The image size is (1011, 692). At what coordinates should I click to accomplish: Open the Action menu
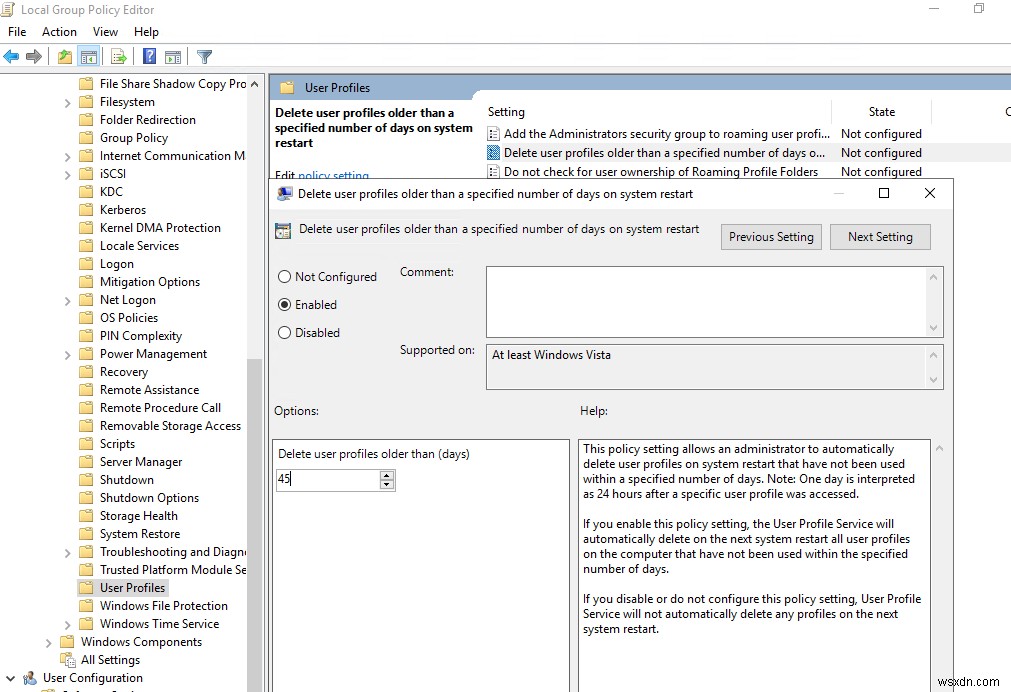click(x=59, y=31)
